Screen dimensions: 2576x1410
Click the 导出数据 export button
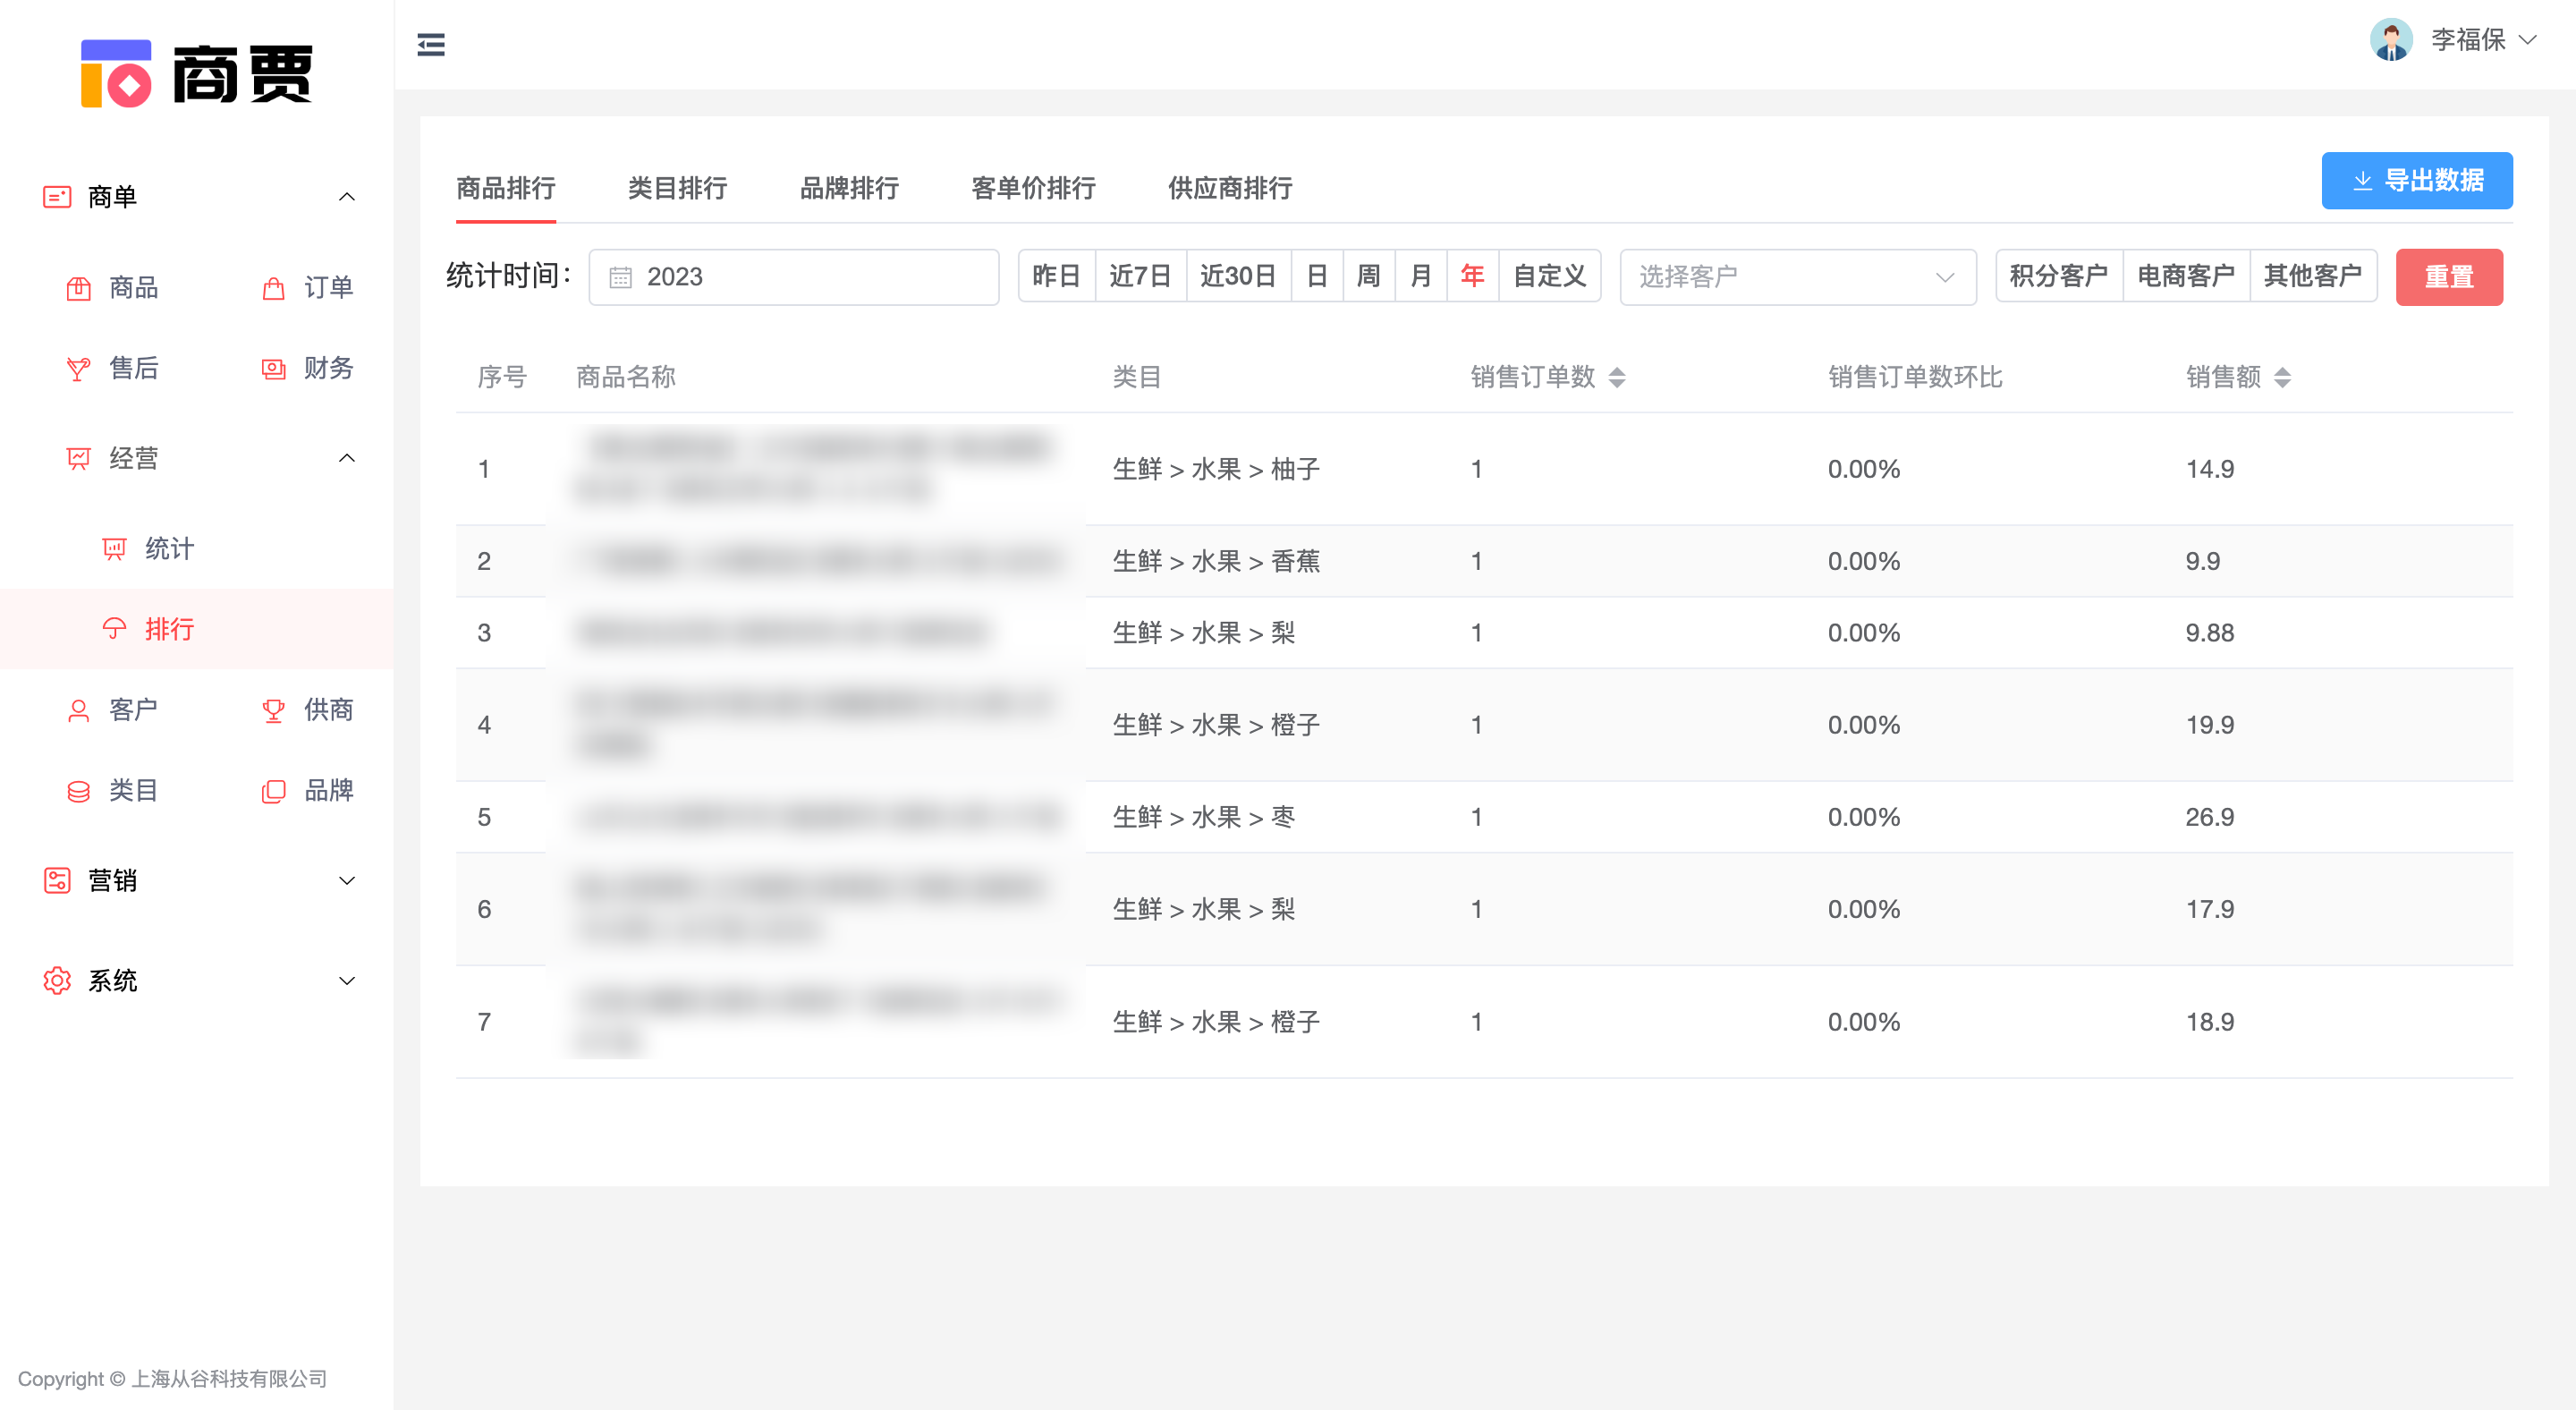(x=2415, y=181)
